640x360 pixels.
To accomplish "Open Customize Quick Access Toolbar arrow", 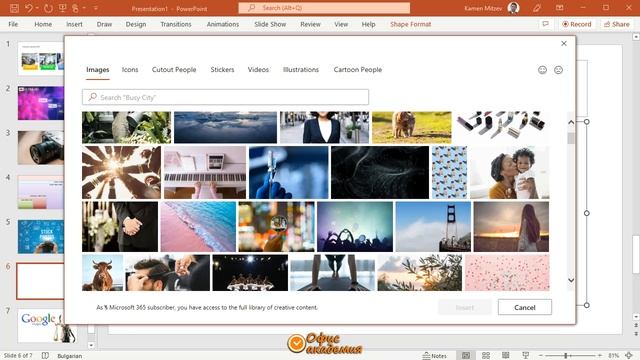I will 96,8.
